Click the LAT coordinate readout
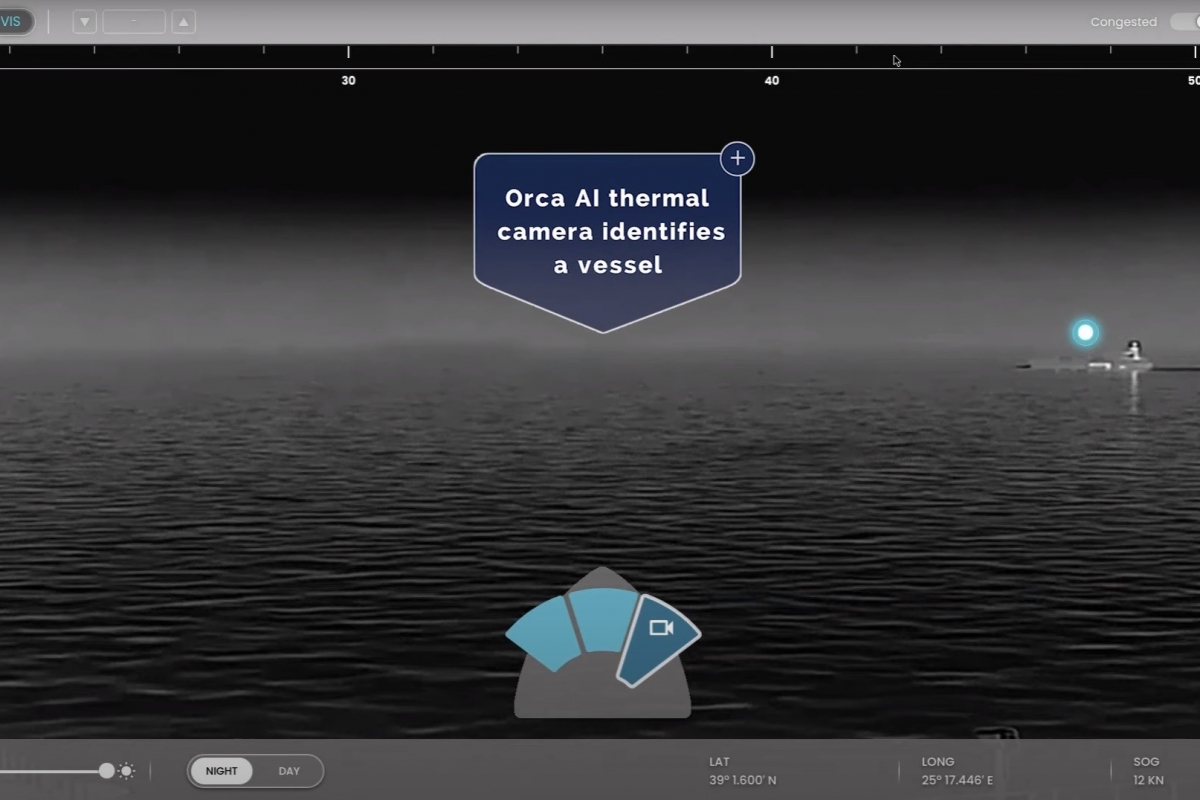 pos(742,772)
